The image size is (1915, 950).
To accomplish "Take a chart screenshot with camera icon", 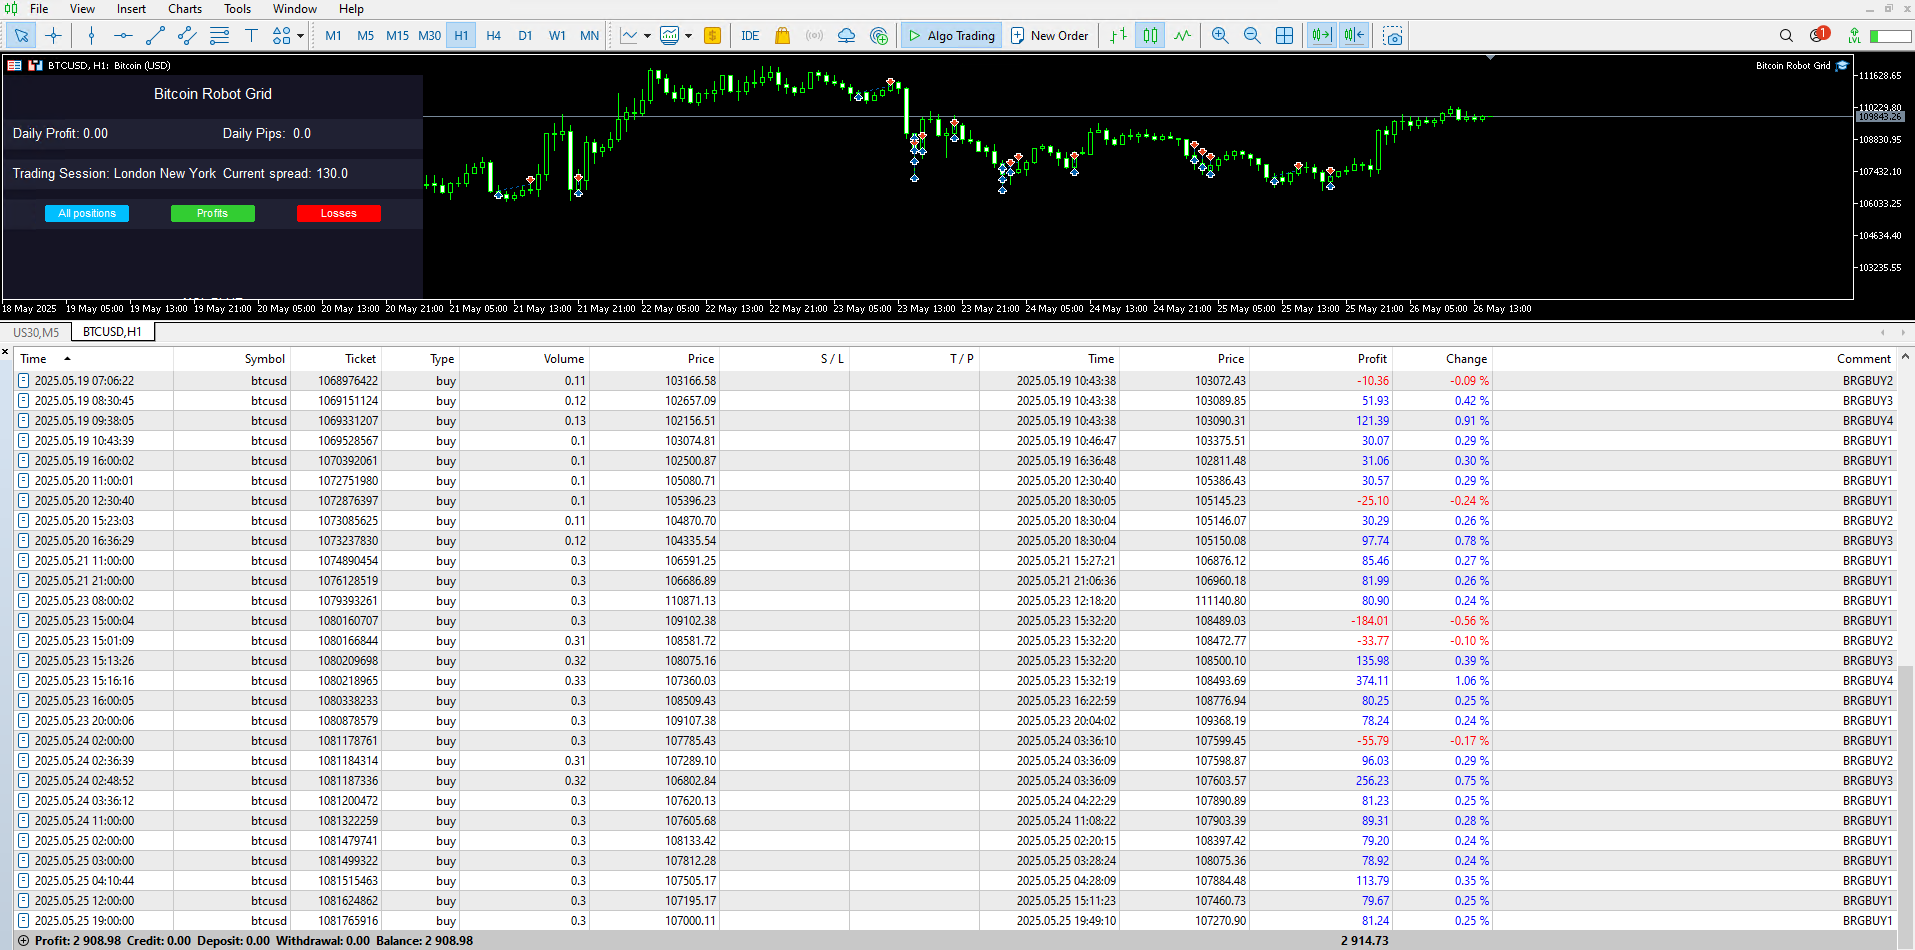I will point(1393,36).
